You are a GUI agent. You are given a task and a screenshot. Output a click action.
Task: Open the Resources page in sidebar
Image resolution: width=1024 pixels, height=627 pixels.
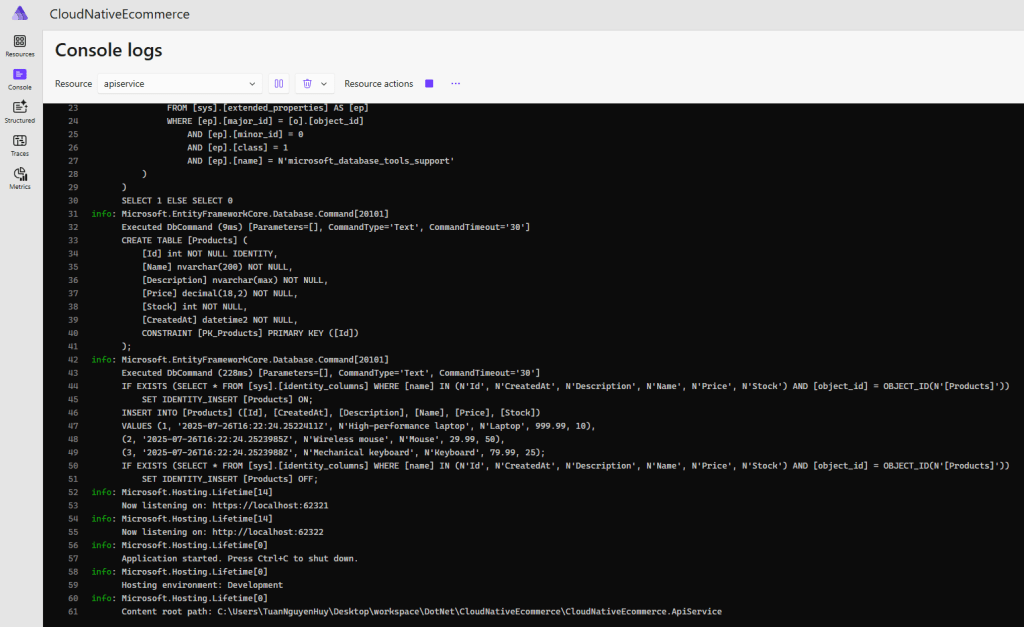pyautogui.click(x=20, y=45)
